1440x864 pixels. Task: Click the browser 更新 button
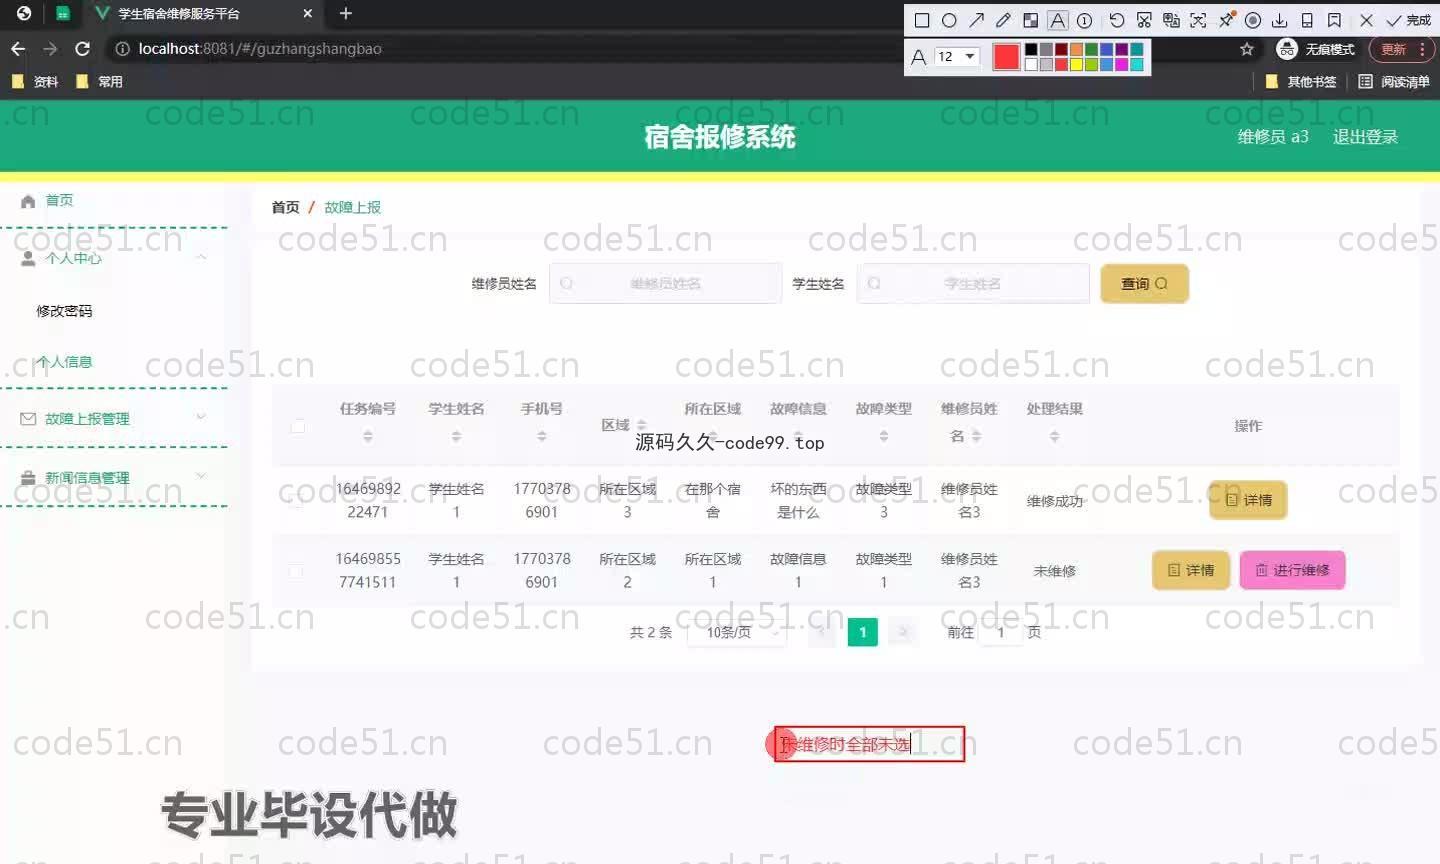[1393, 49]
